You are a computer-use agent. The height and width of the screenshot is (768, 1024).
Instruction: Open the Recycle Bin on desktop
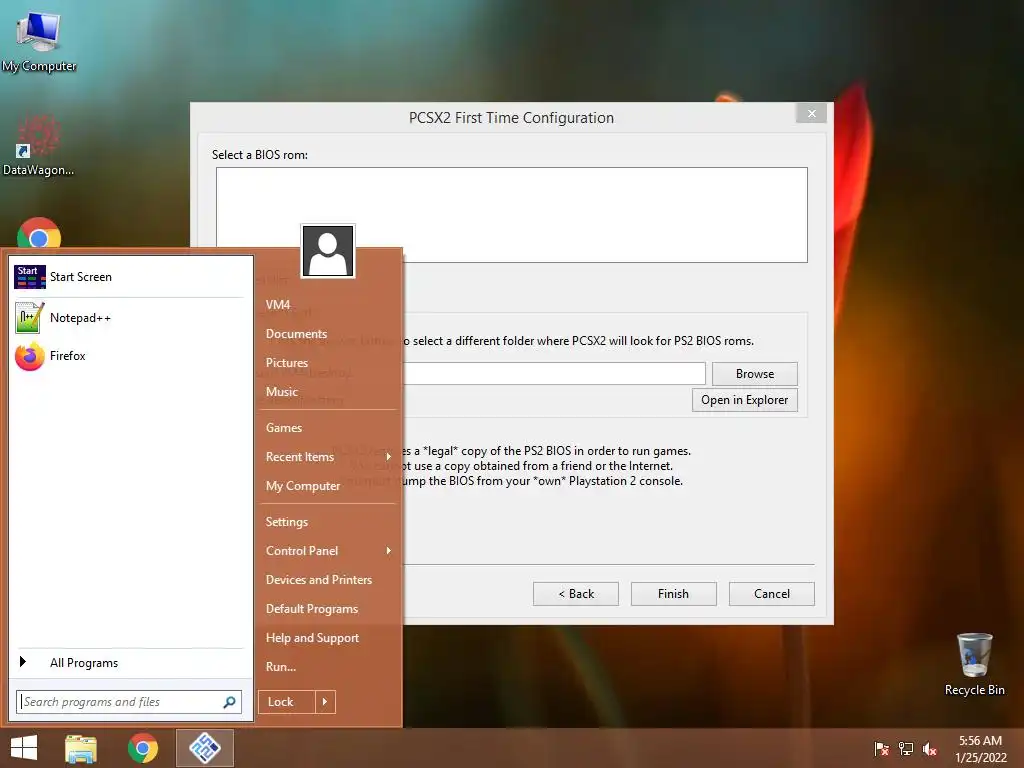point(974,664)
